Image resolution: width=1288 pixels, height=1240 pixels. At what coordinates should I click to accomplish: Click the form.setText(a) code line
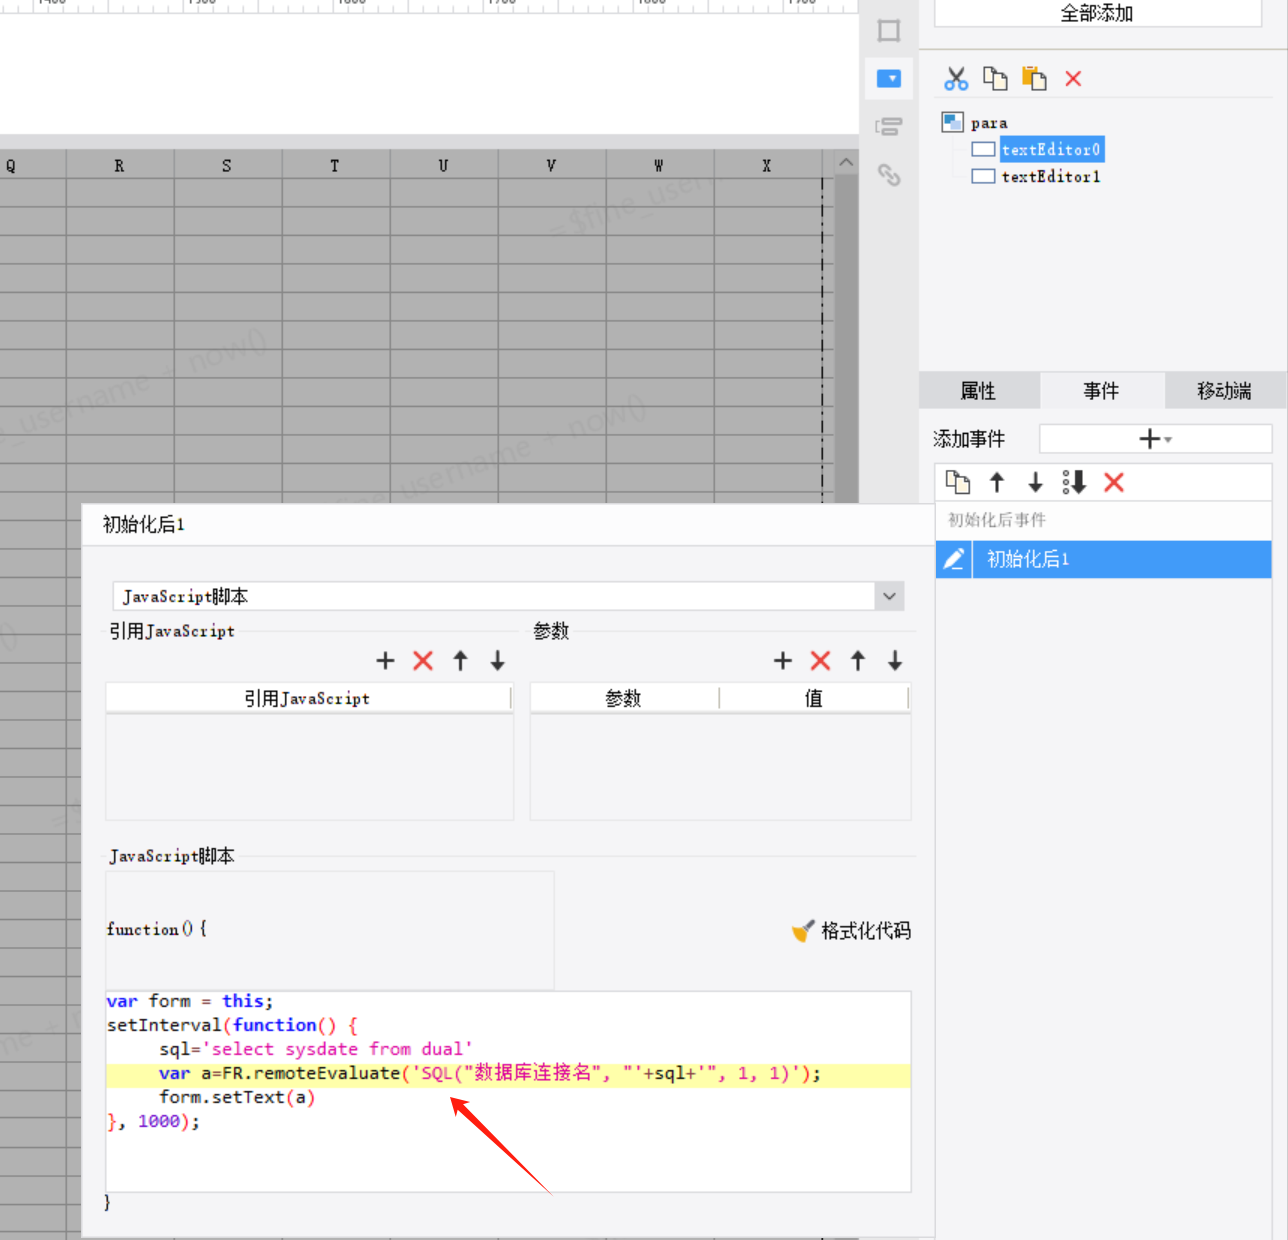[x=237, y=1098]
